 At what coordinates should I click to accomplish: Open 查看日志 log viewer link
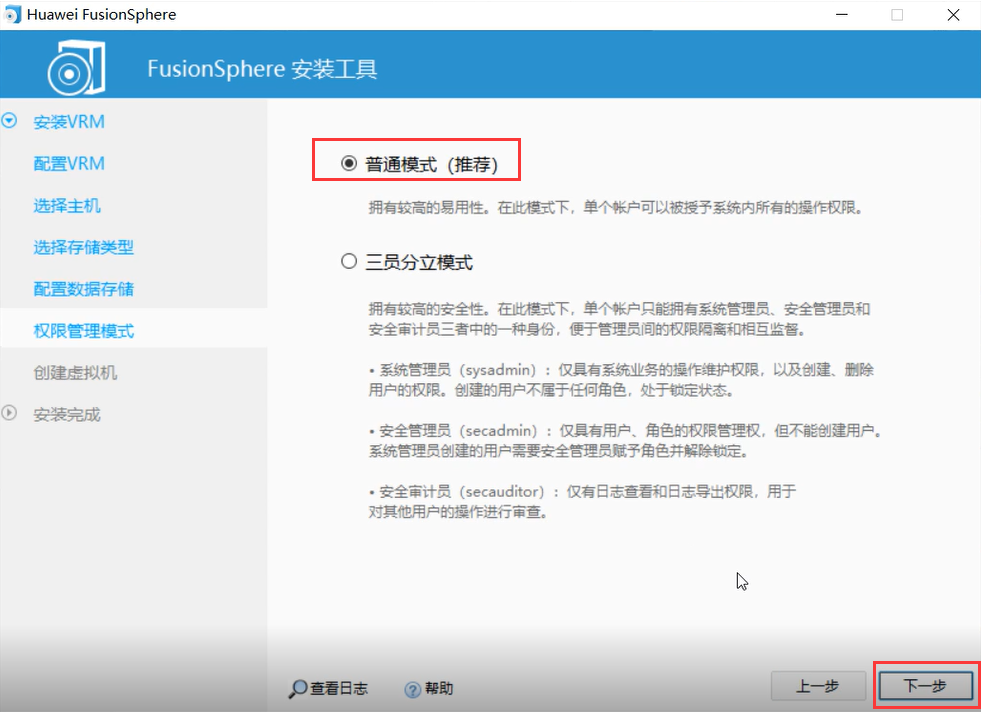point(338,688)
